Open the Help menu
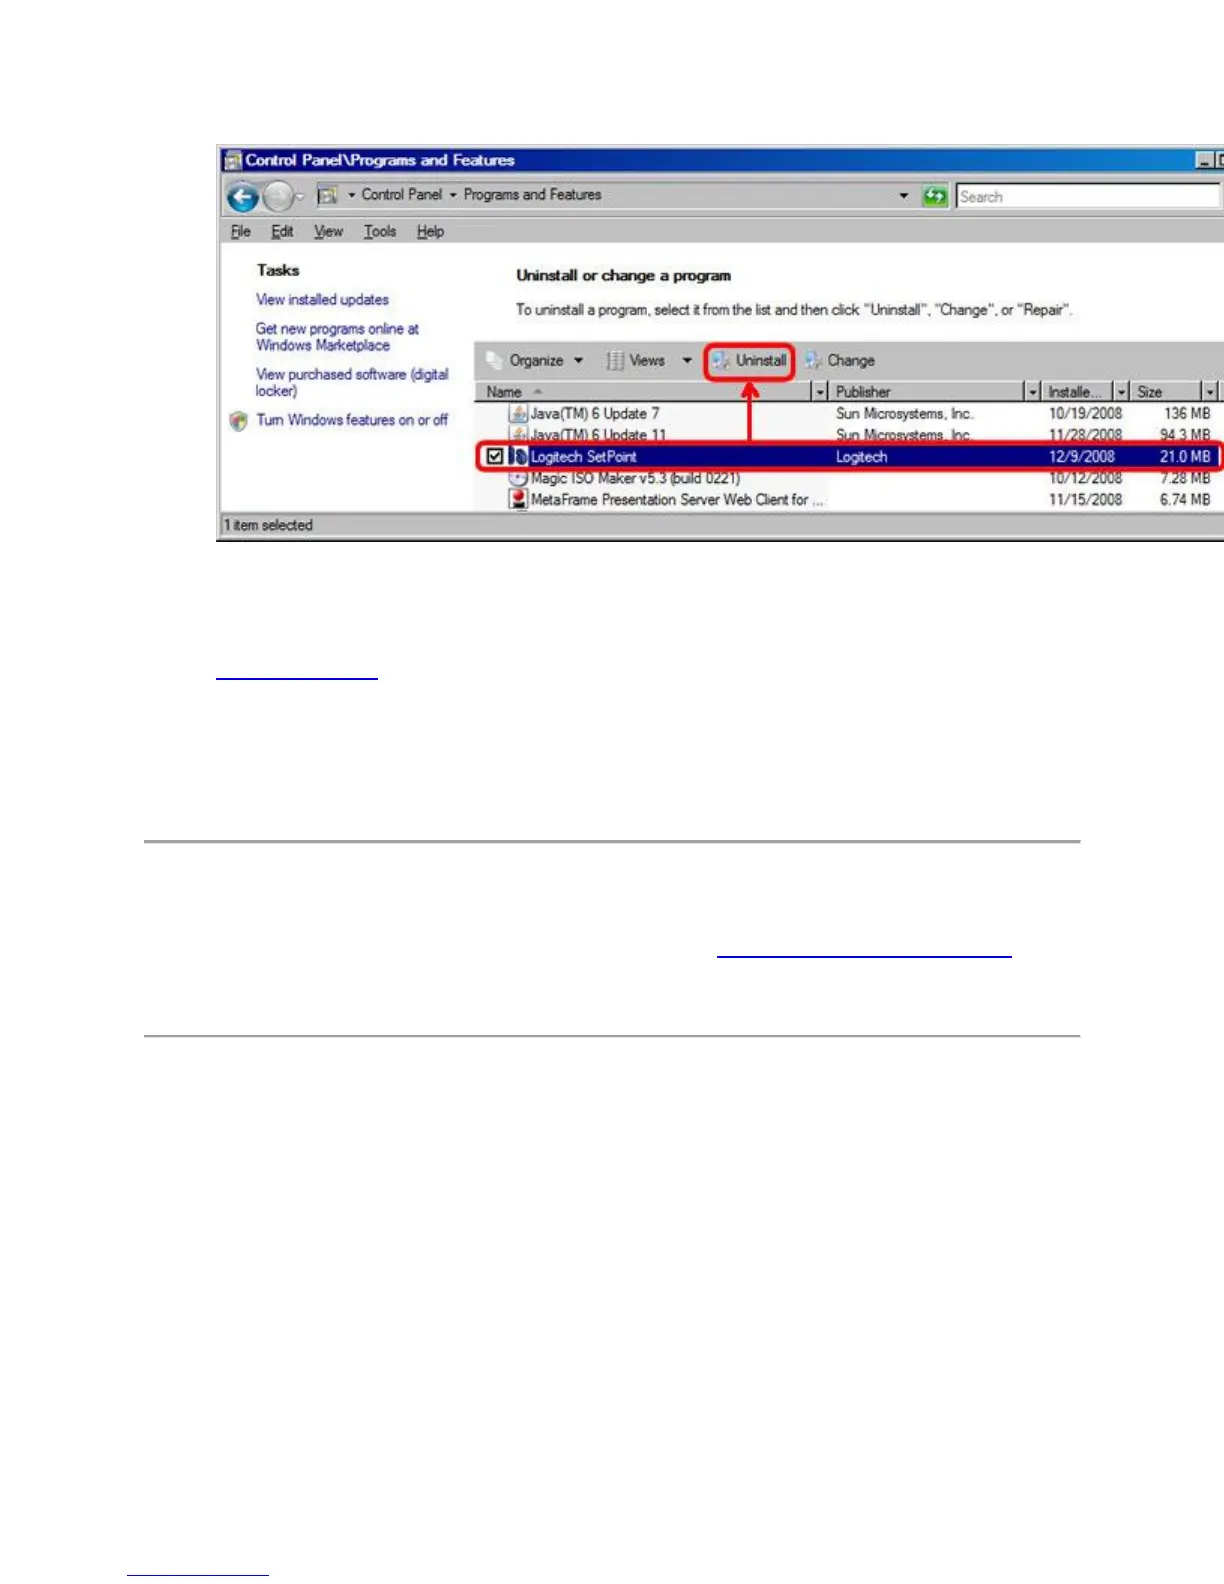The height and width of the screenshot is (1584, 1224). click(430, 231)
